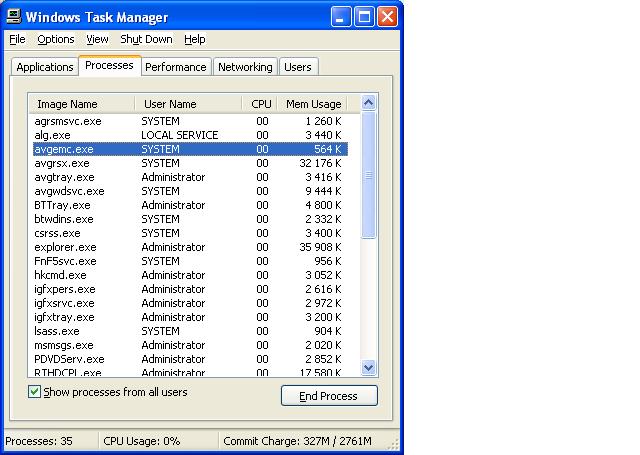
Task: Select the agrsmsvc.exe process row
Action: 190,121
